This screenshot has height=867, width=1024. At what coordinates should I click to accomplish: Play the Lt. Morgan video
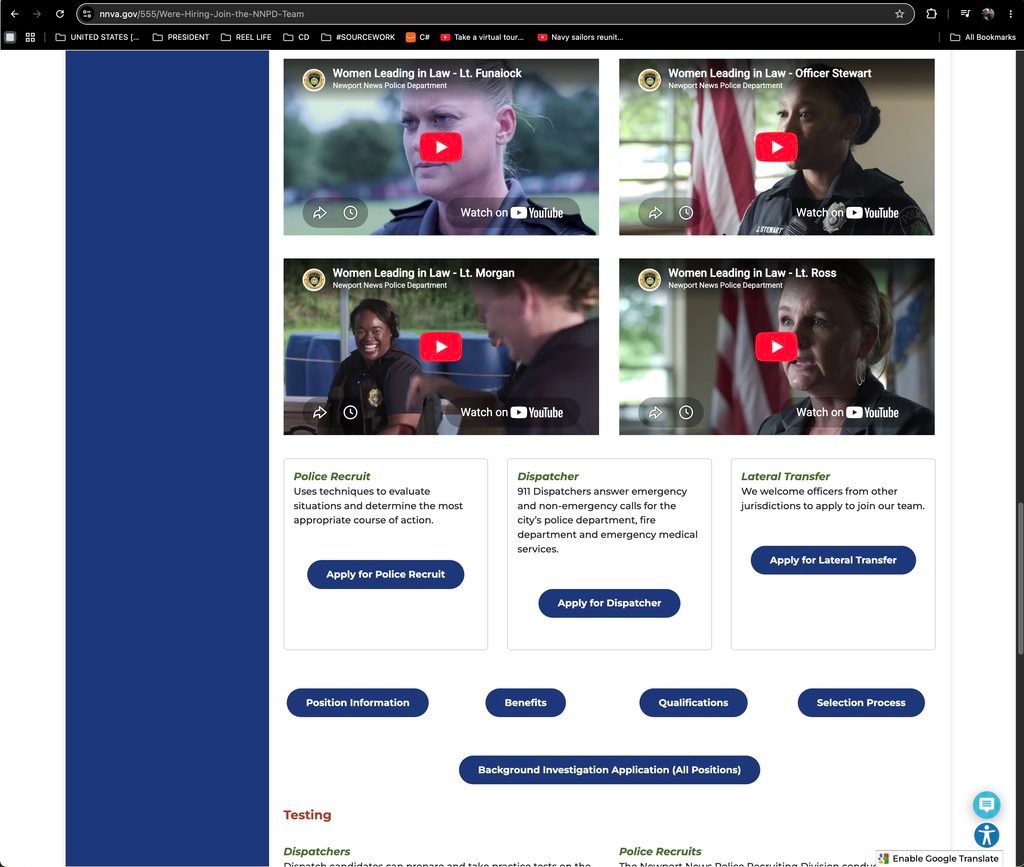click(441, 347)
